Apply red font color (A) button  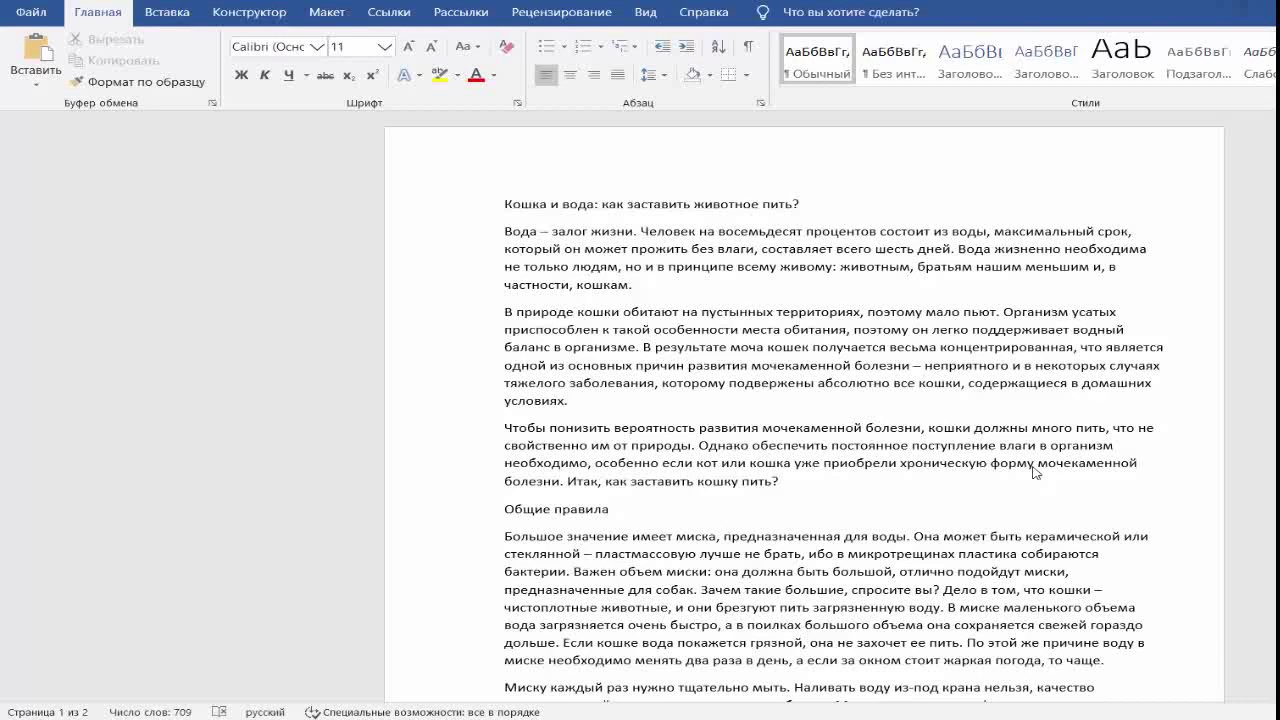click(x=476, y=75)
